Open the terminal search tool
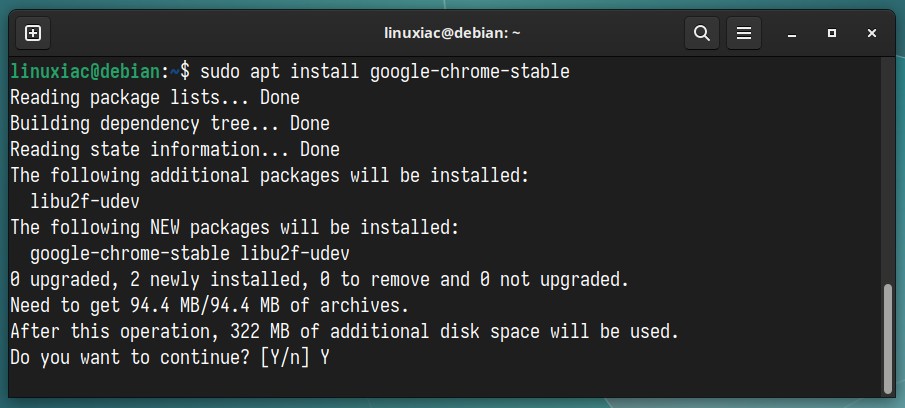Screen dimensions: 905x408 (702, 33)
